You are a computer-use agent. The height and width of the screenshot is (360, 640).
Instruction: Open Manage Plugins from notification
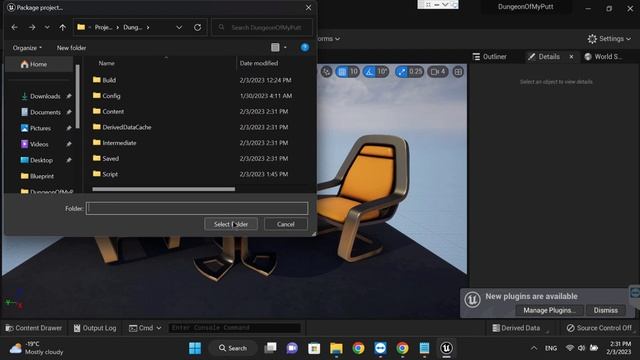tap(549, 310)
